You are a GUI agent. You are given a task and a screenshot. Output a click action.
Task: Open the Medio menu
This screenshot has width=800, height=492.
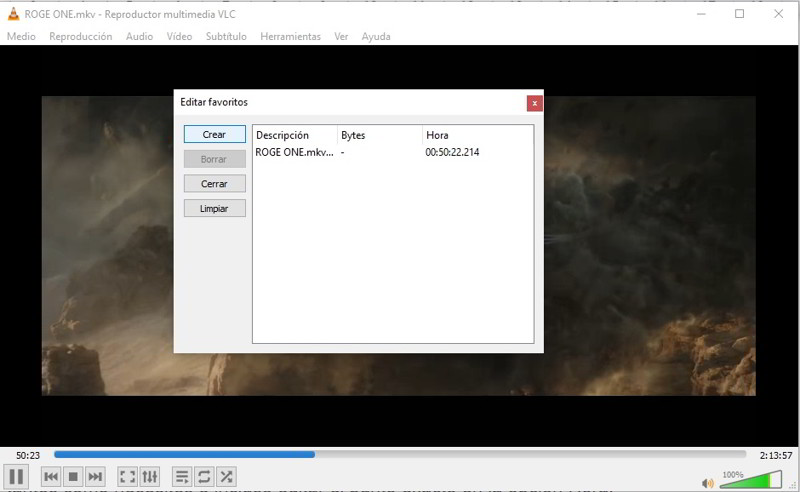click(21, 37)
